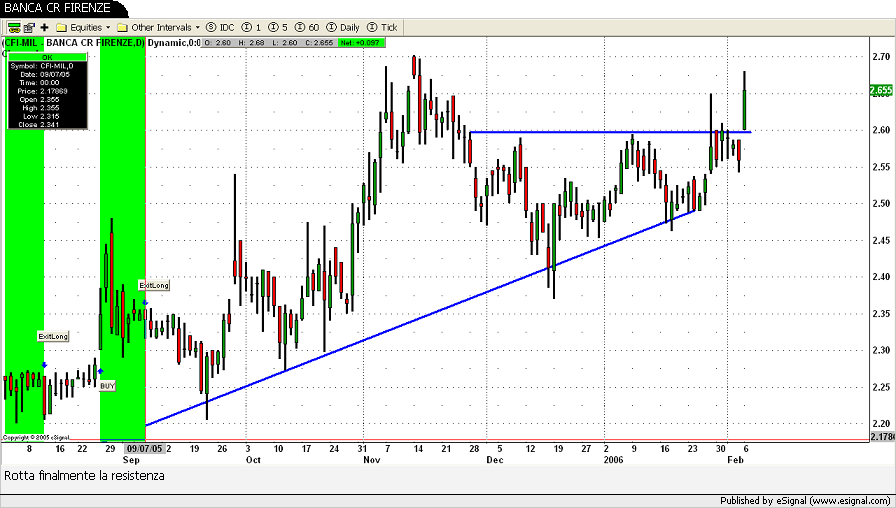The height and width of the screenshot is (508, 896).
Task: Select the Daily interval
Action: [x=344, y=27]
